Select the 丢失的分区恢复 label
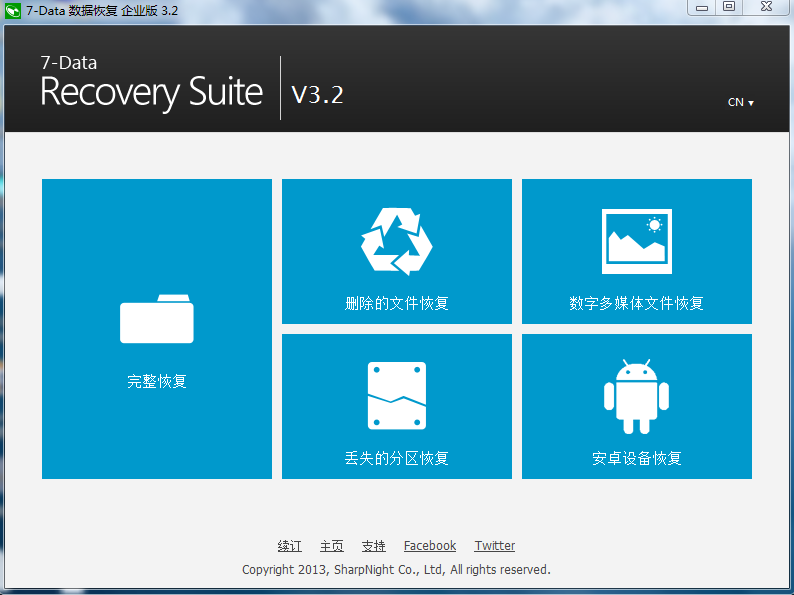Viewport: 794px width, 595px height. coord(396,458)
